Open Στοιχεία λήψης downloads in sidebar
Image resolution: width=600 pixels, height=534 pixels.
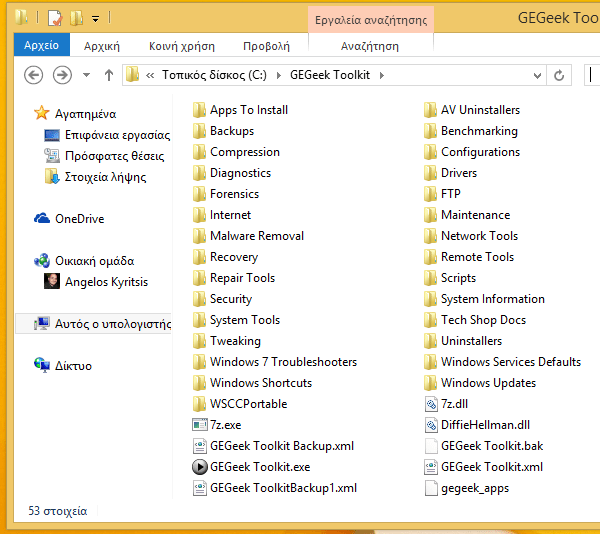coord(105,177)
